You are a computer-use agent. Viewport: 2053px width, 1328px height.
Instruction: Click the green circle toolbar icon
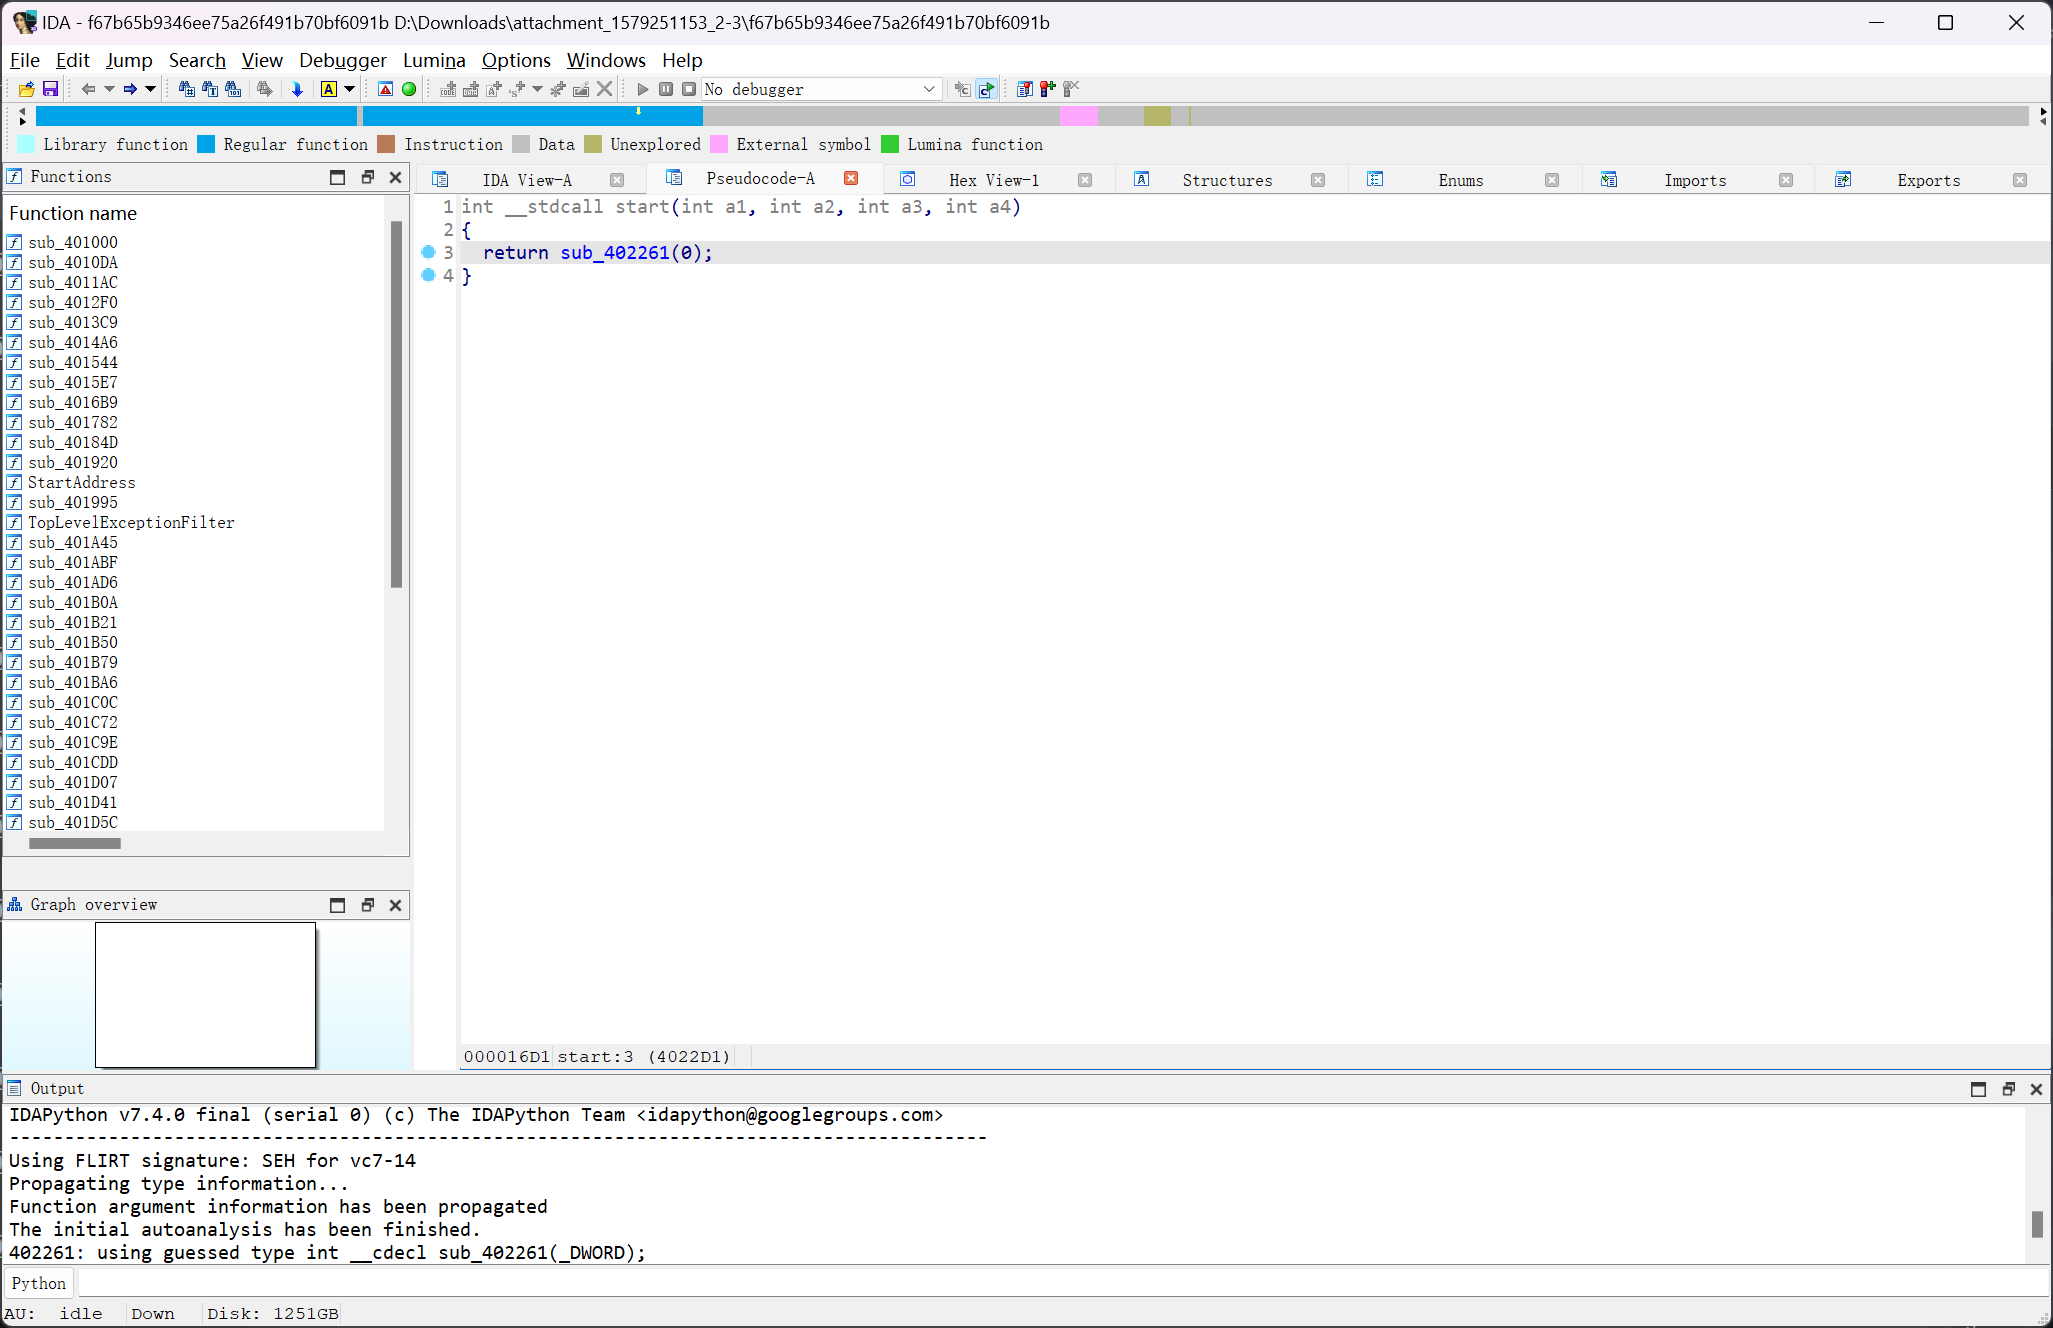click(409, 89)
